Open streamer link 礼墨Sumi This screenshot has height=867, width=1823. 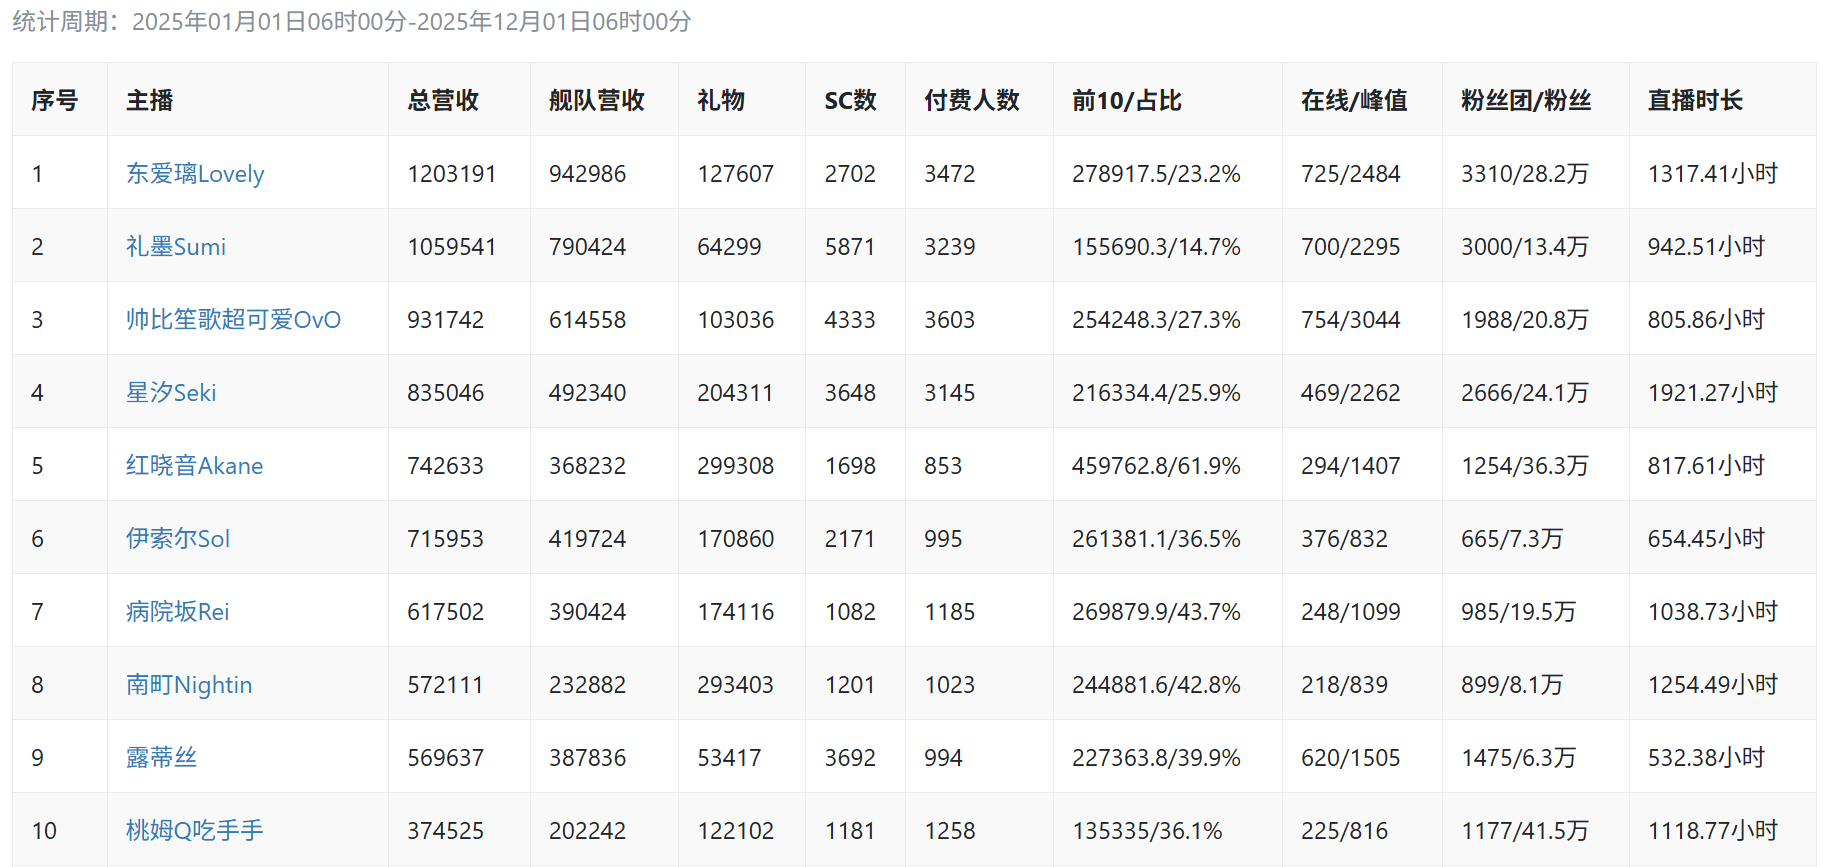(176, 247)
